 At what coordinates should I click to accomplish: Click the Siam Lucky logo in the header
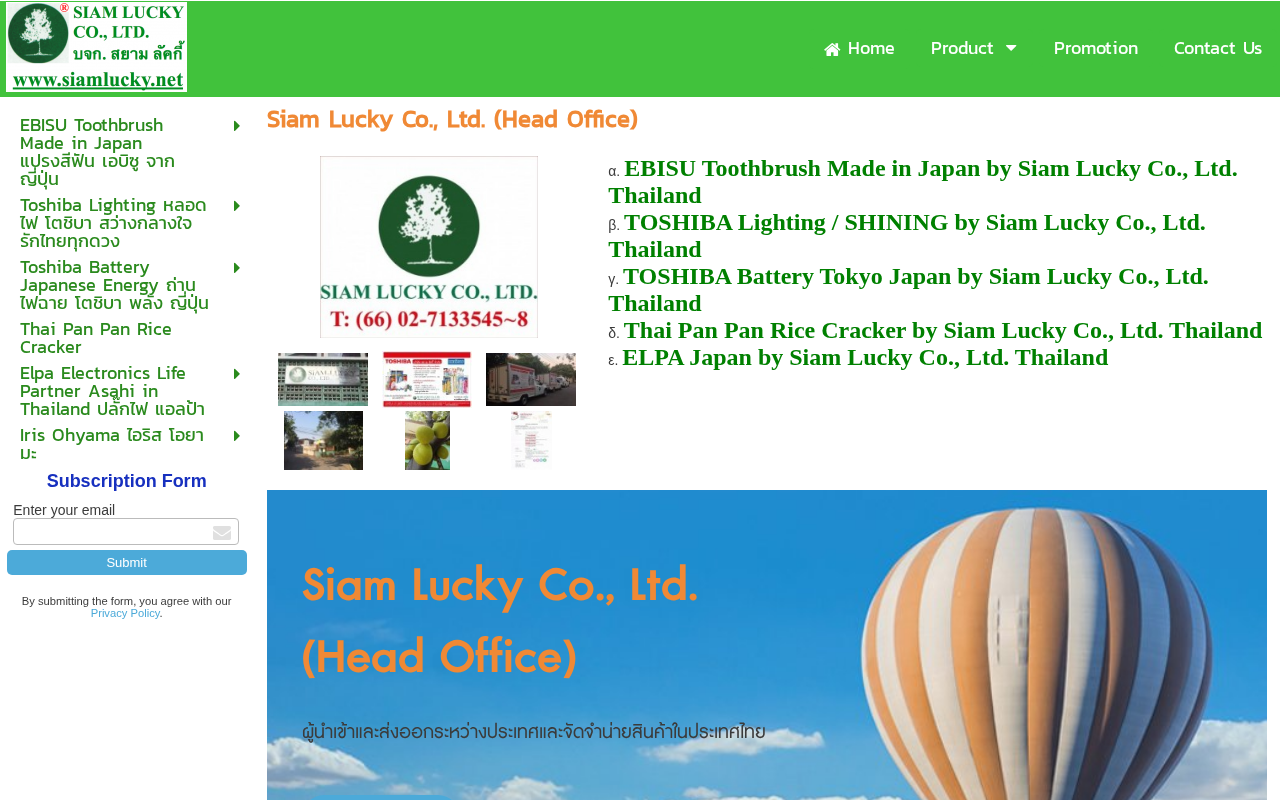point(96,47)
